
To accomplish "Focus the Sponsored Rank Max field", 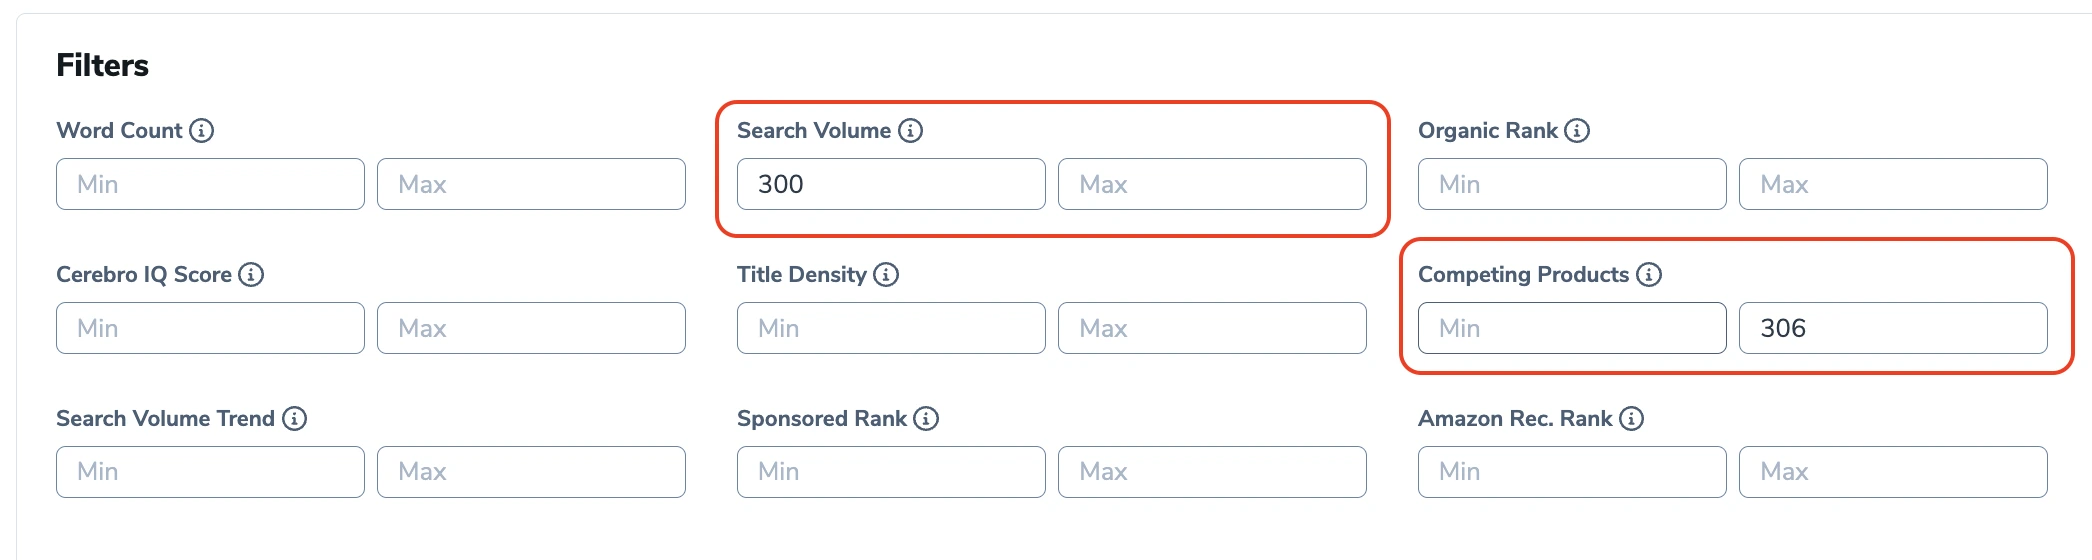I will 1212,472.
